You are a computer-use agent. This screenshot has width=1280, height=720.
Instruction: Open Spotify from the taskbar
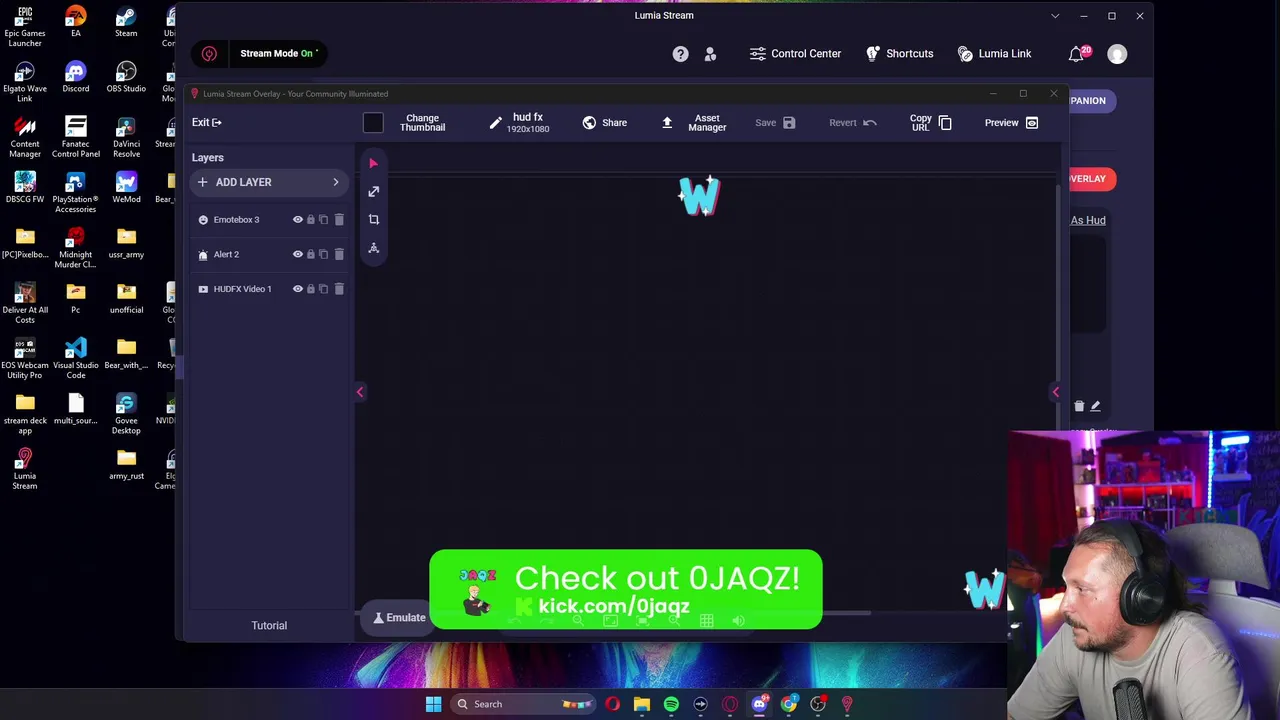[671, 704]
